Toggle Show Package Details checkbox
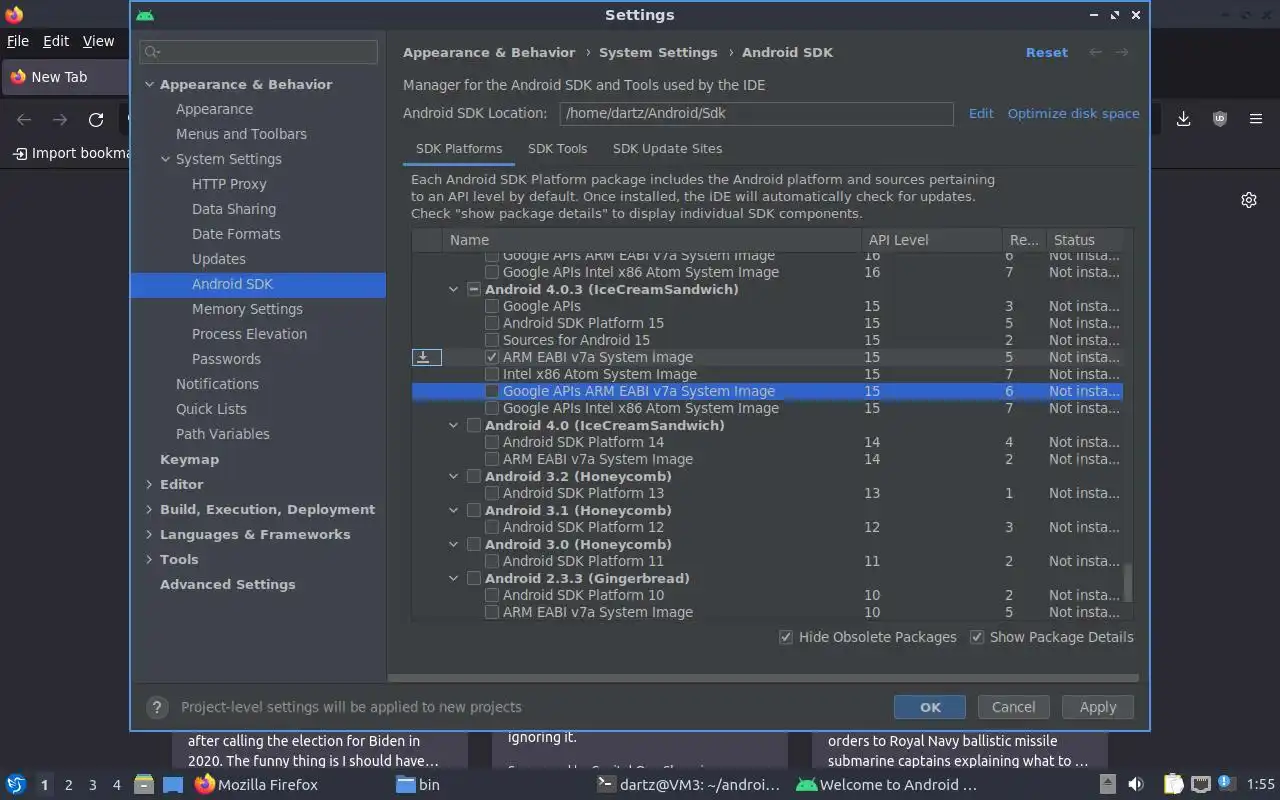This screenshot has height=800, width=1280. coord(977,637)
